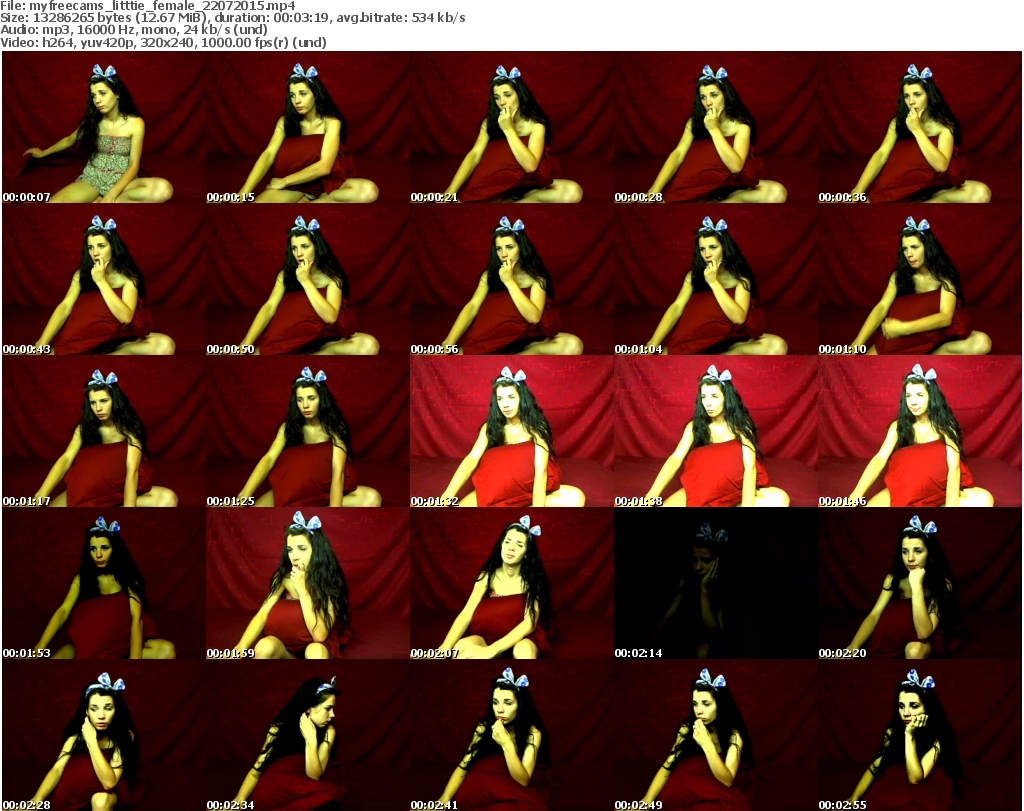Pick the bright frame stamped 00:01:46

[920, 431]
